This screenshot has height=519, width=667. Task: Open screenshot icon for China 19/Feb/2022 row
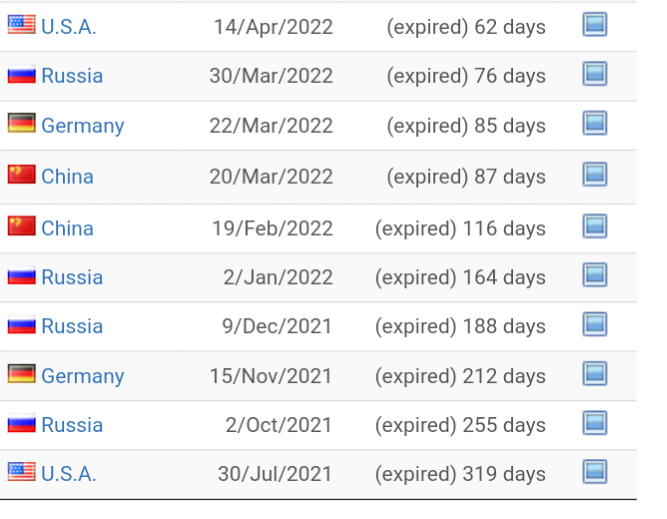594,226
